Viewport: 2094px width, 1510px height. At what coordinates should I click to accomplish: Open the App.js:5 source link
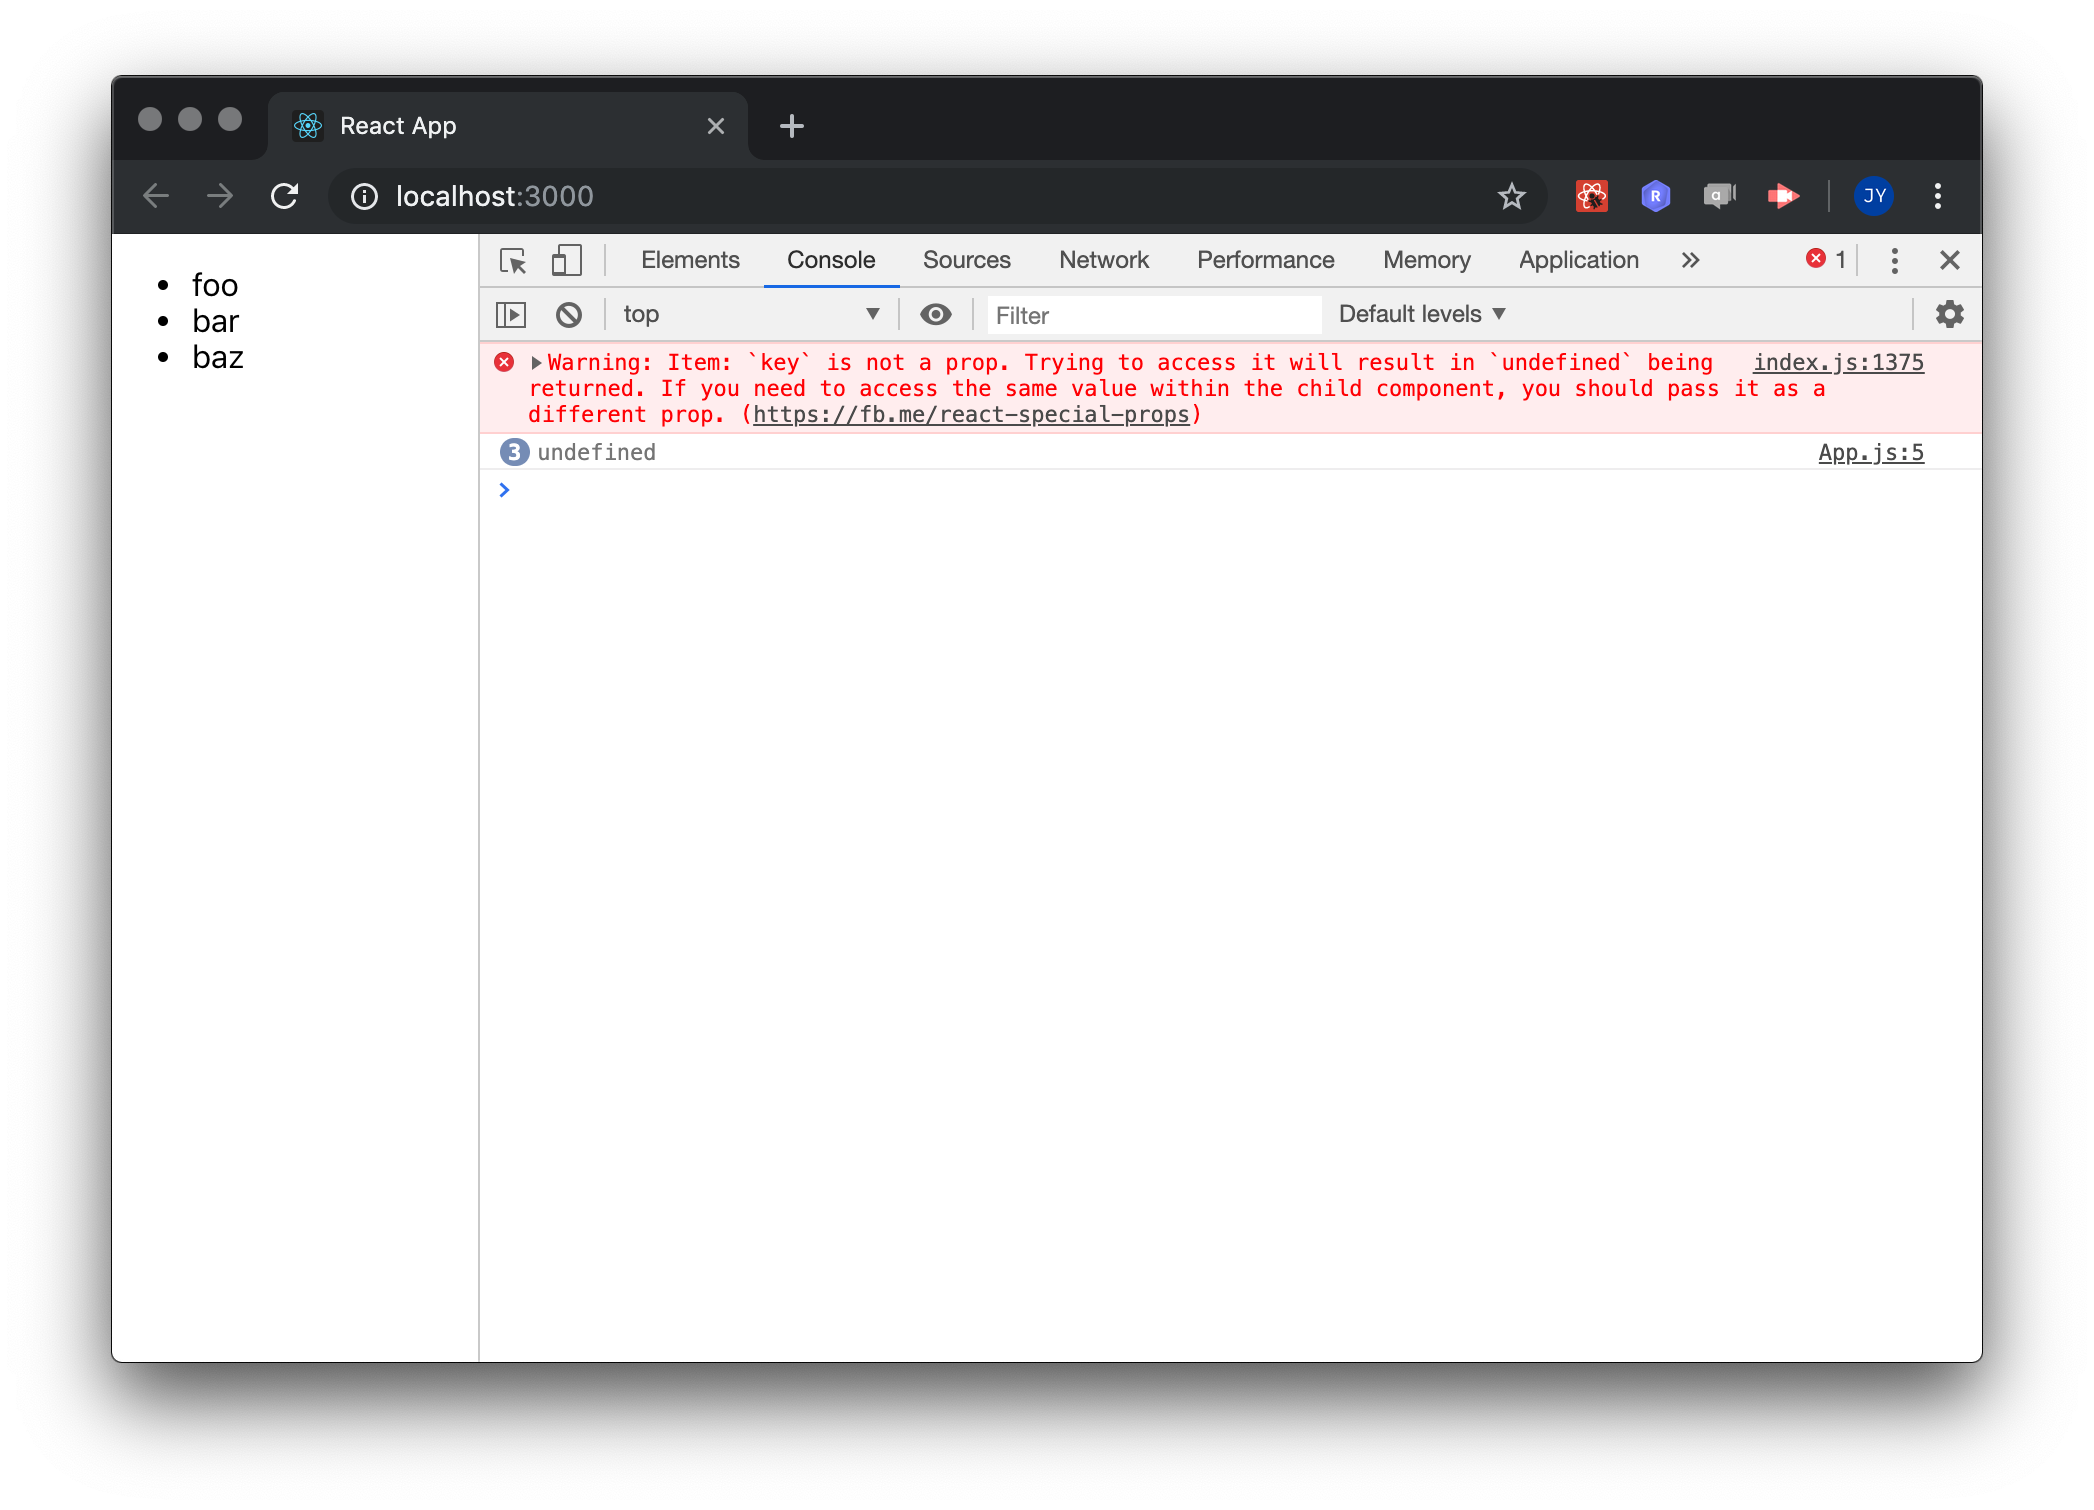pos(1870,453)
